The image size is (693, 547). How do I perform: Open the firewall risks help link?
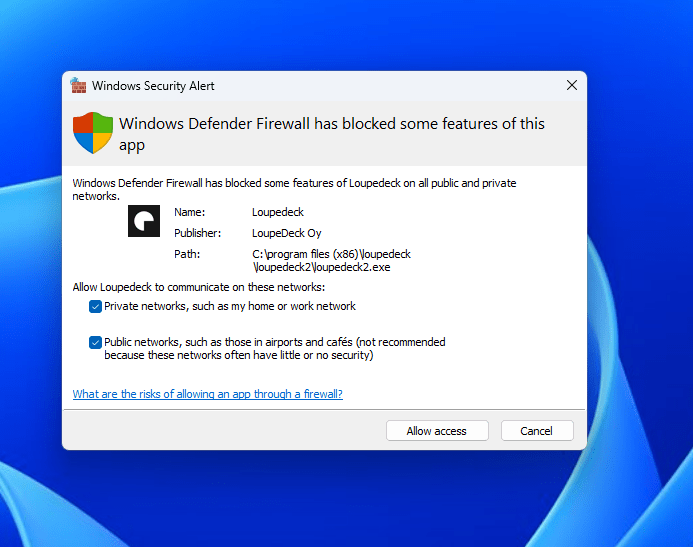pos(207,394)
